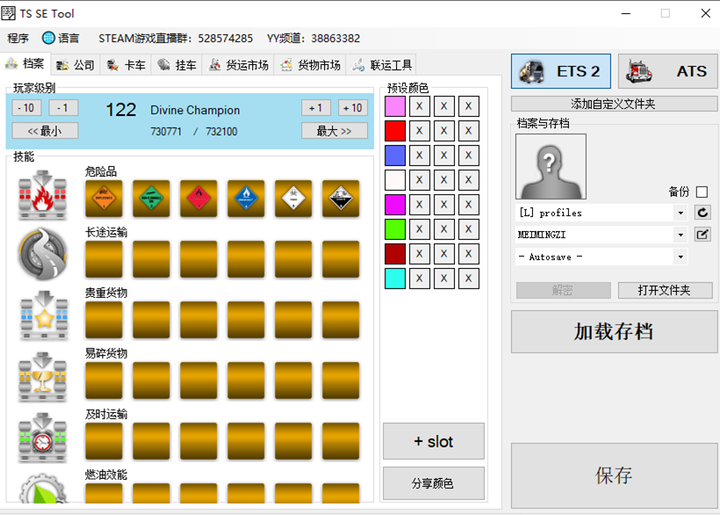Pick the dark red preset color swatch
This screenshot has height=515, width=720.
395,253
